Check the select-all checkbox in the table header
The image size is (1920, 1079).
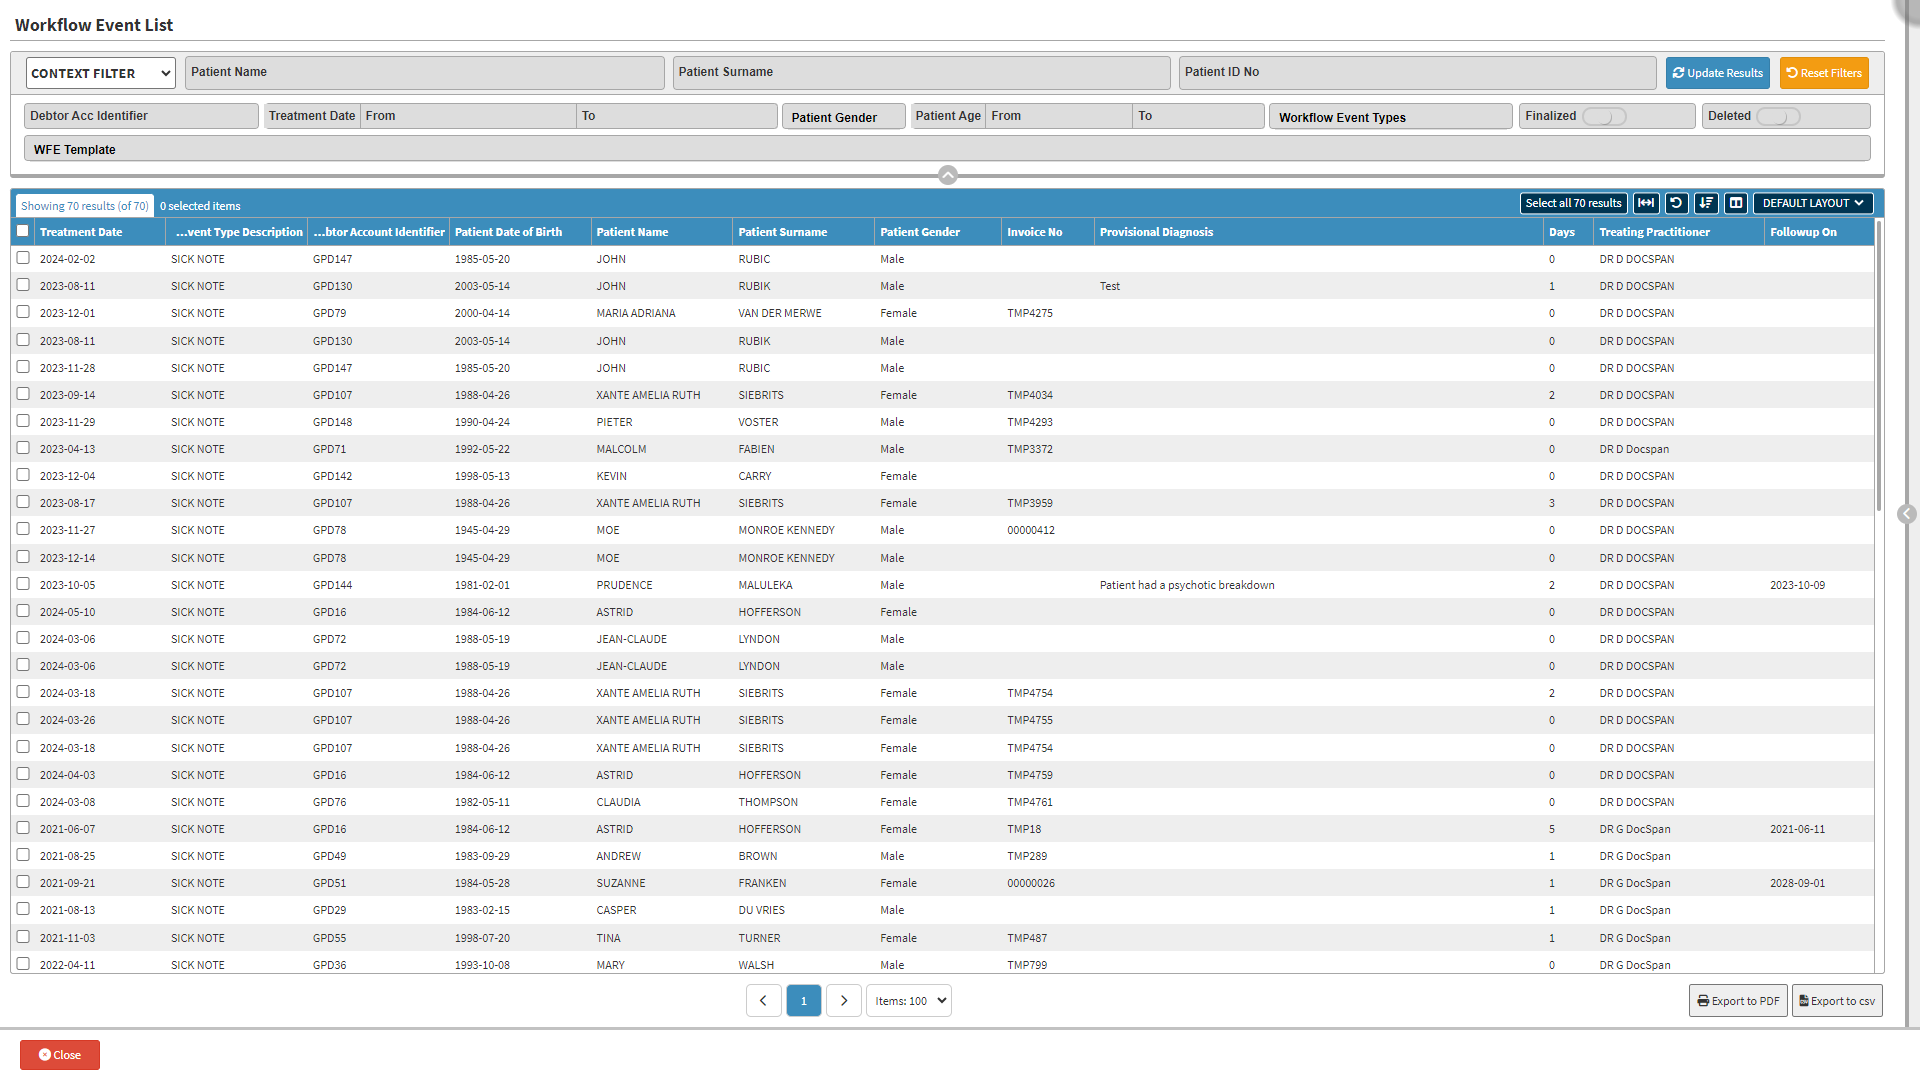(23, 231)
